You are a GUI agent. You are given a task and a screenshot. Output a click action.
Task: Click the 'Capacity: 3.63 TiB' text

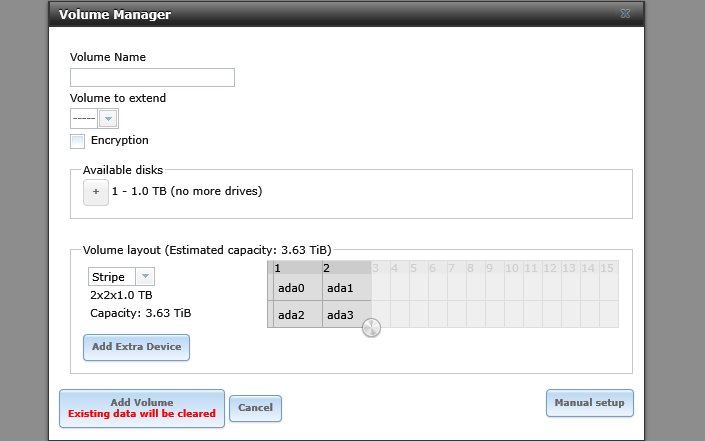[x=141, y=313]
